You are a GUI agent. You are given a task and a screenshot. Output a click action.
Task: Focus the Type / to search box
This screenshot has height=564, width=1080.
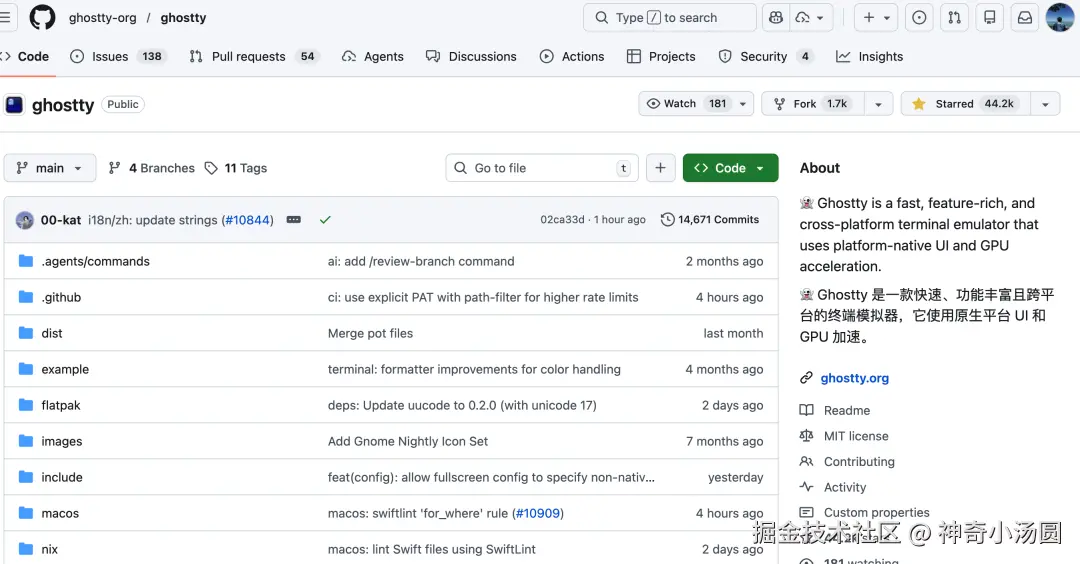669,18
